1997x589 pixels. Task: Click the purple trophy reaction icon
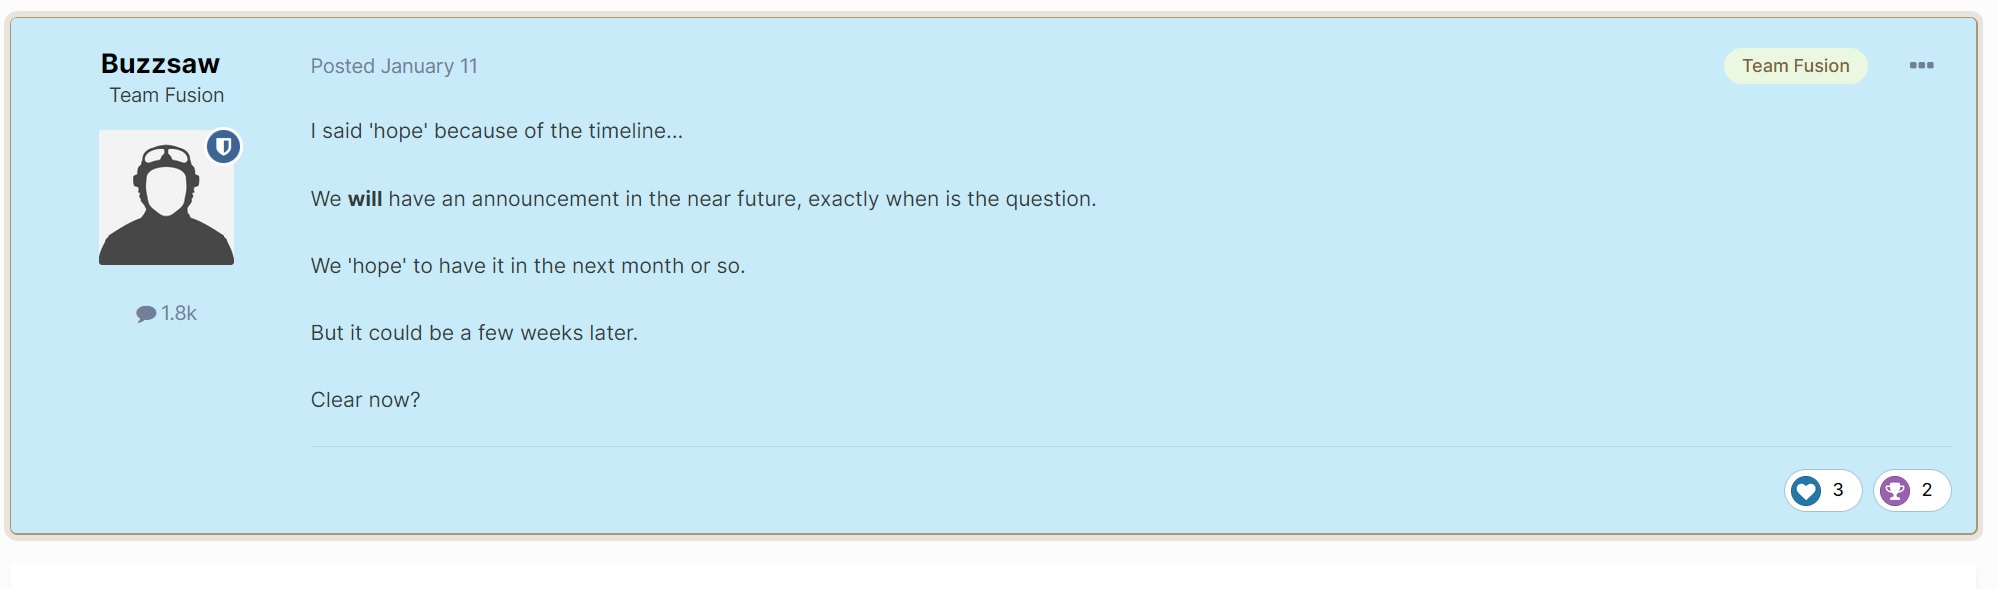click(x=1894, y=490)
